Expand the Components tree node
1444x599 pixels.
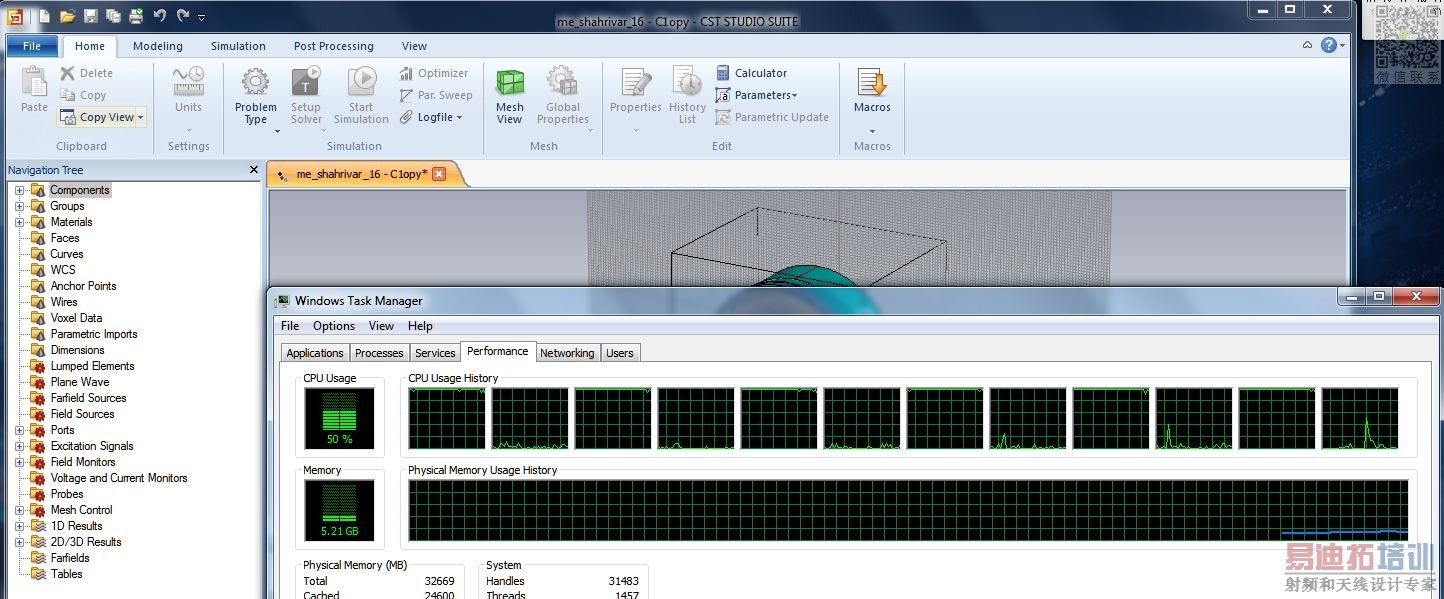click(x=19, y=190)
